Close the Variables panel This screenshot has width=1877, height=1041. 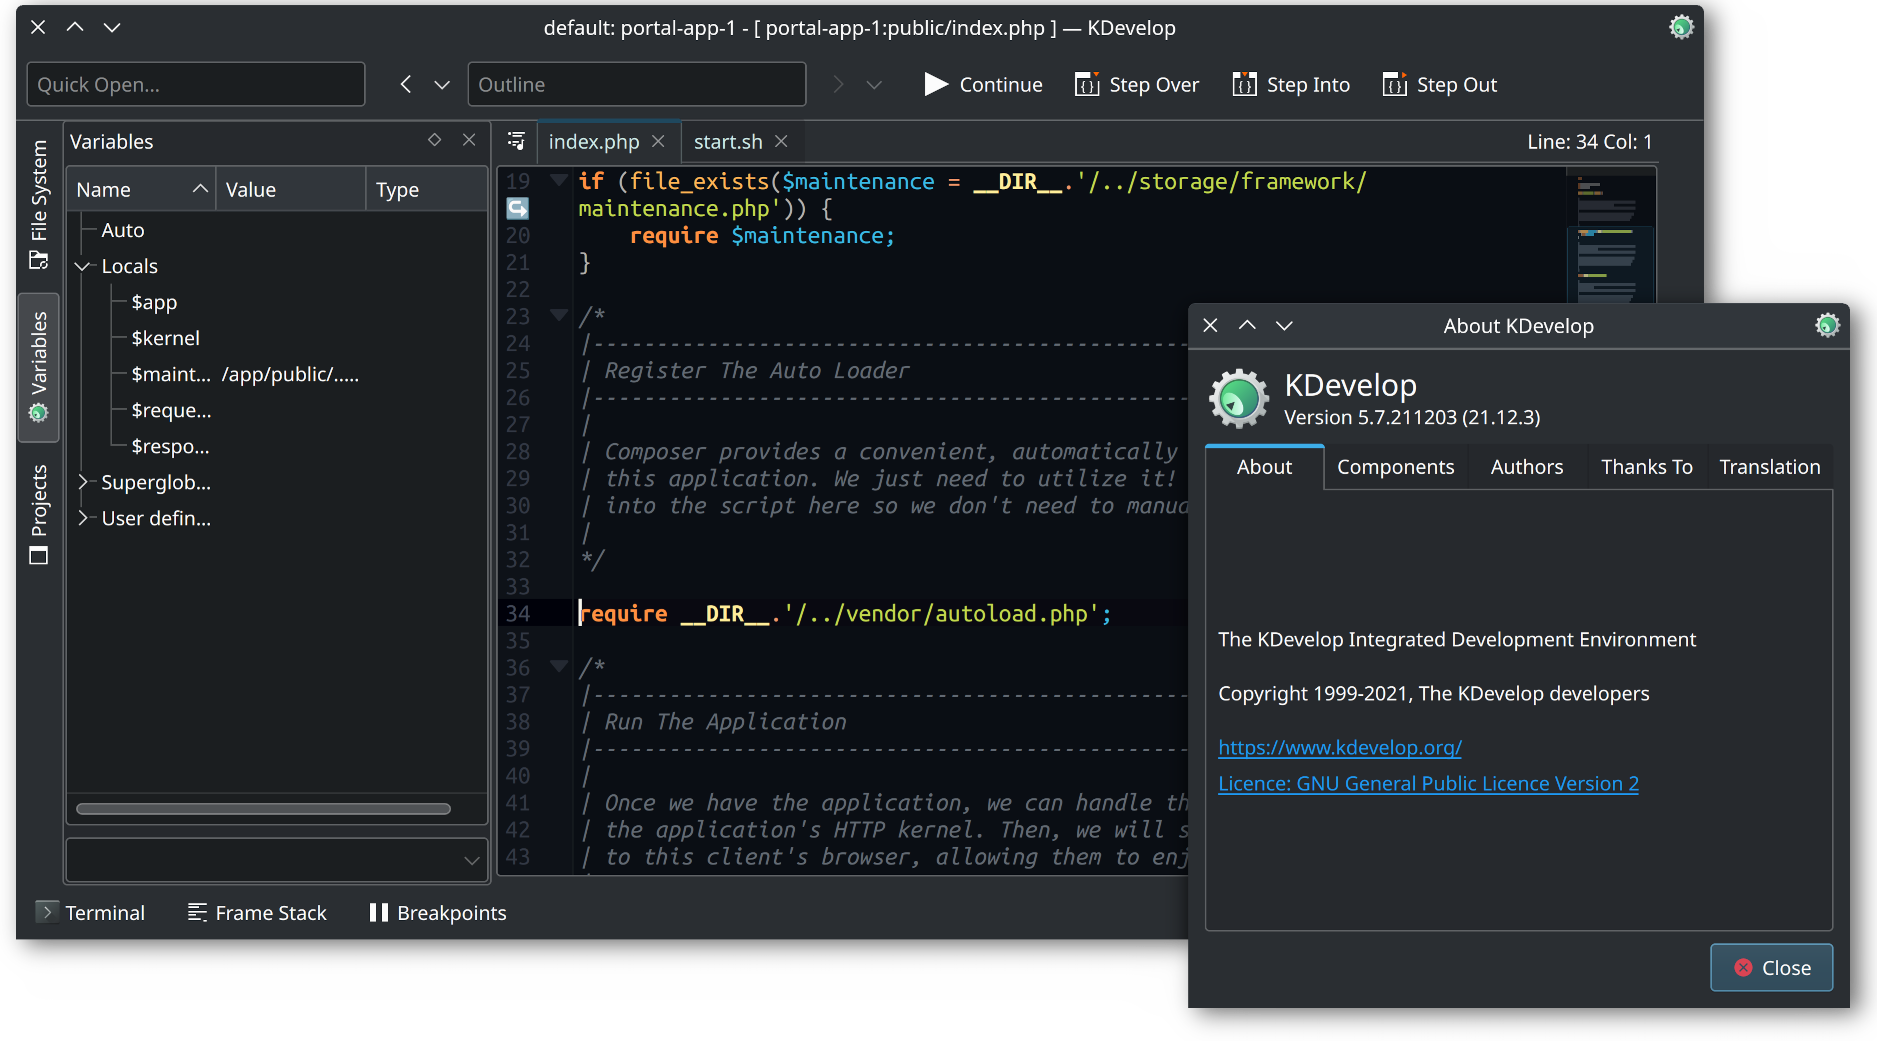469,140
